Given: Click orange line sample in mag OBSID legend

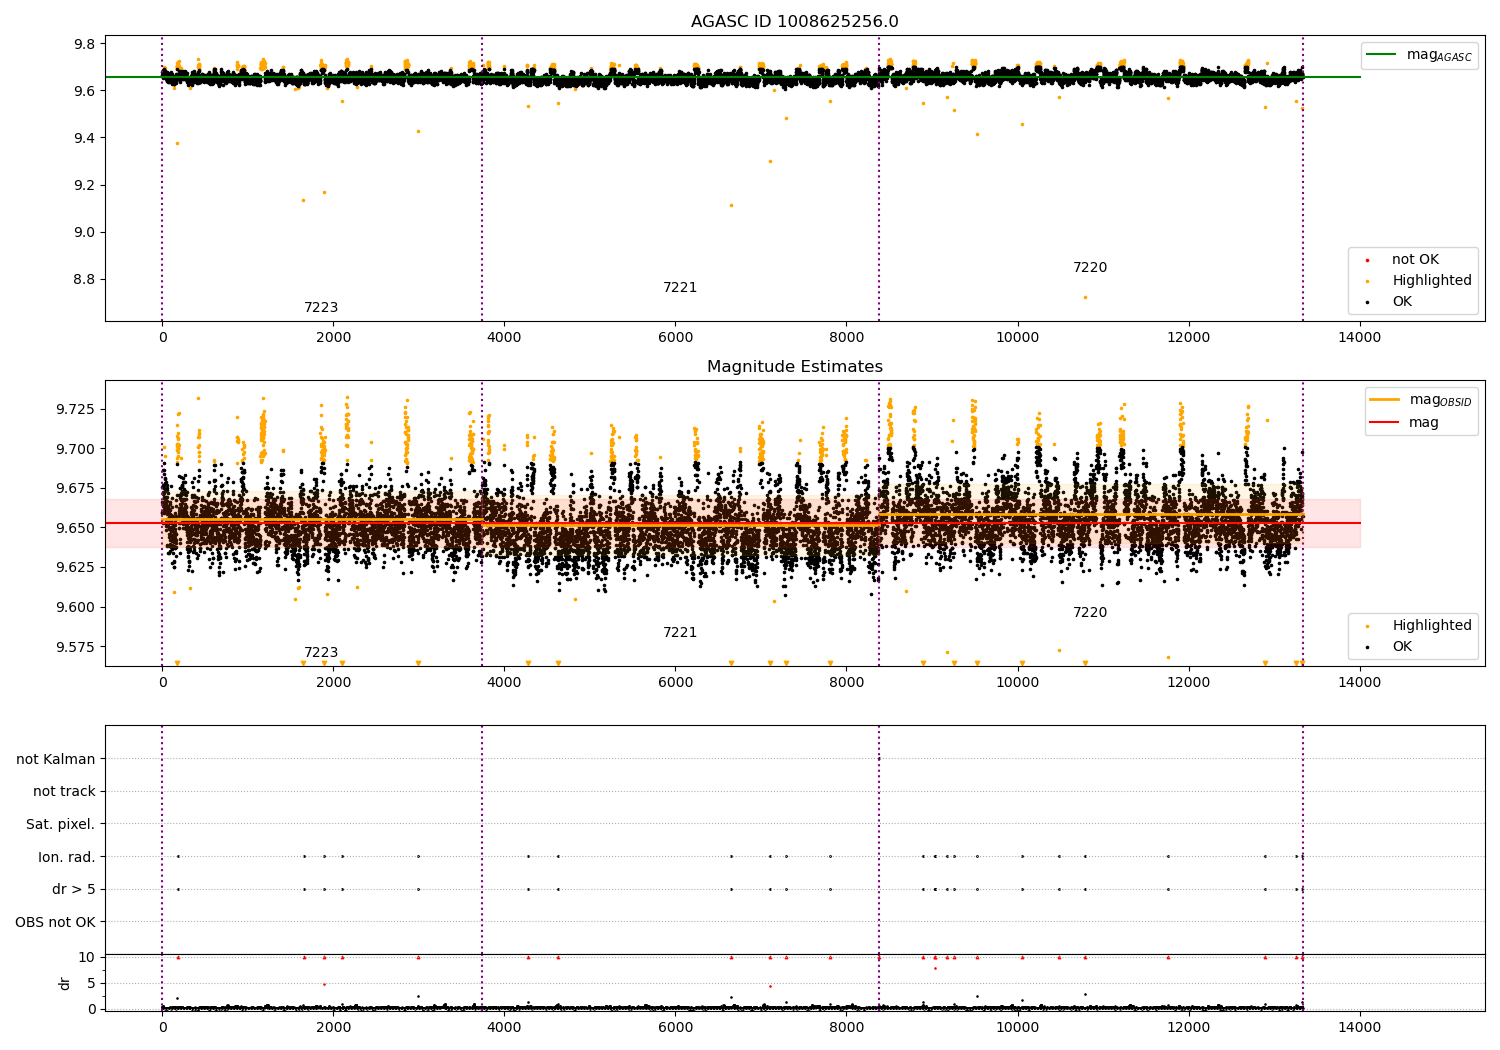Looking at the screenshot, I should coord(1385,400).
